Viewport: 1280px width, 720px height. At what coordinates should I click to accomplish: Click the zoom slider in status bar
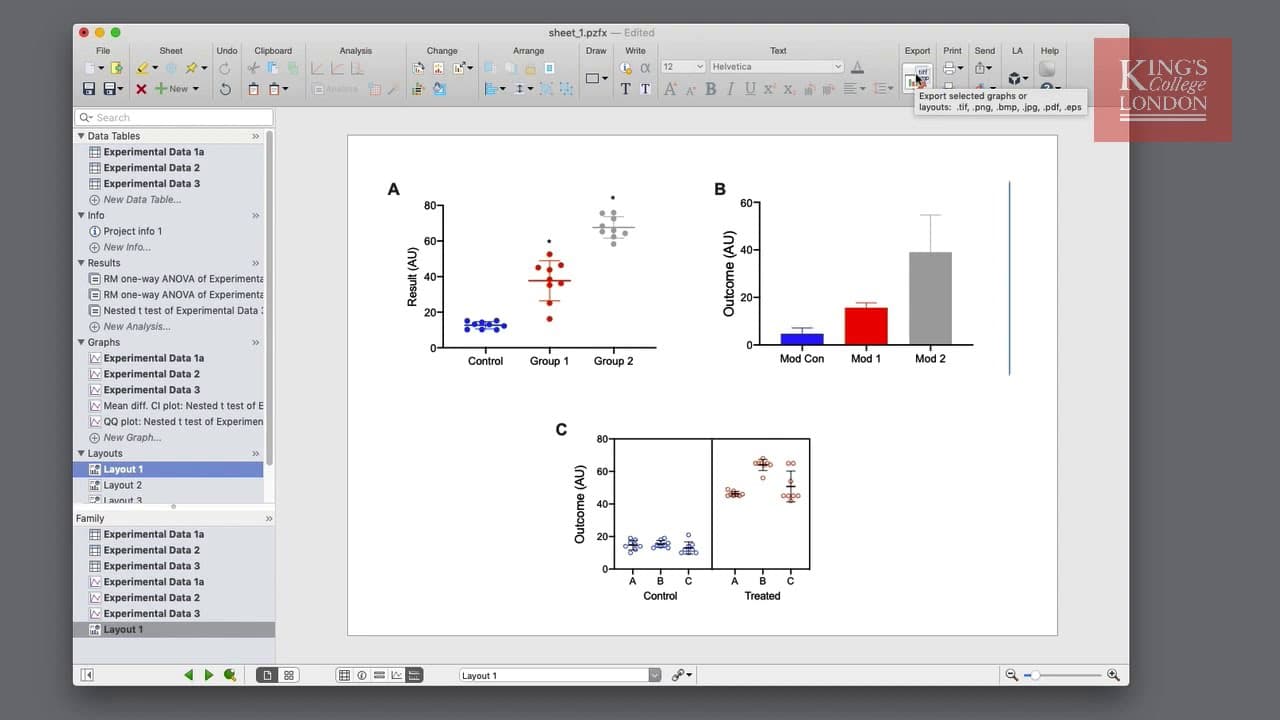pos(1062,675)
